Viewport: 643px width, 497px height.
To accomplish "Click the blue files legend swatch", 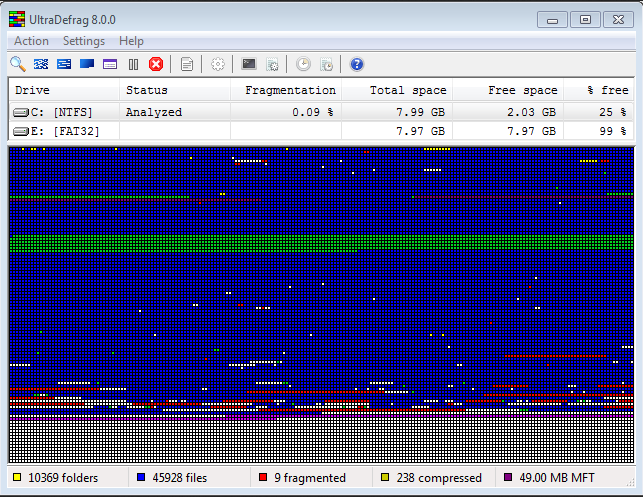I will tap(141, 477).
